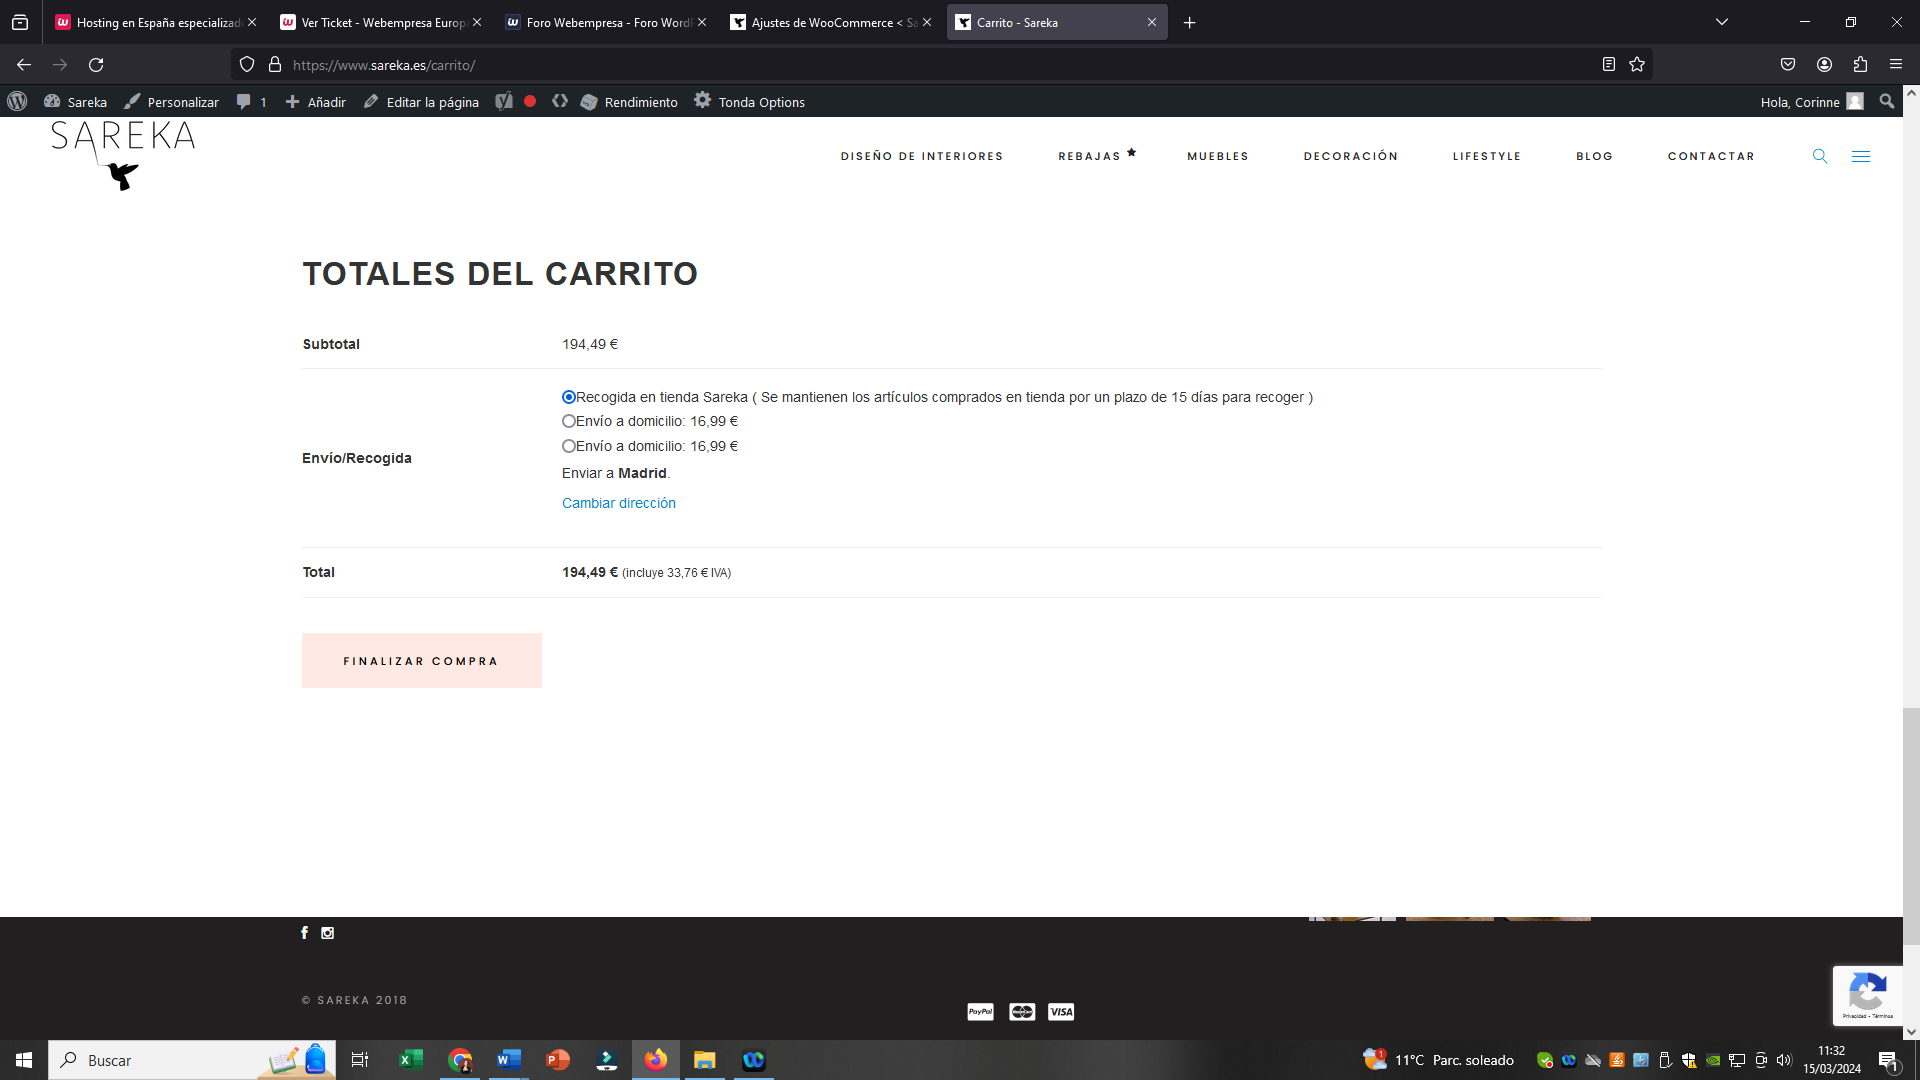The width and height of the screenshot is (1920, 1080).
Task: Open PowerPoint from the taskbar
Action: [558, 1060]
